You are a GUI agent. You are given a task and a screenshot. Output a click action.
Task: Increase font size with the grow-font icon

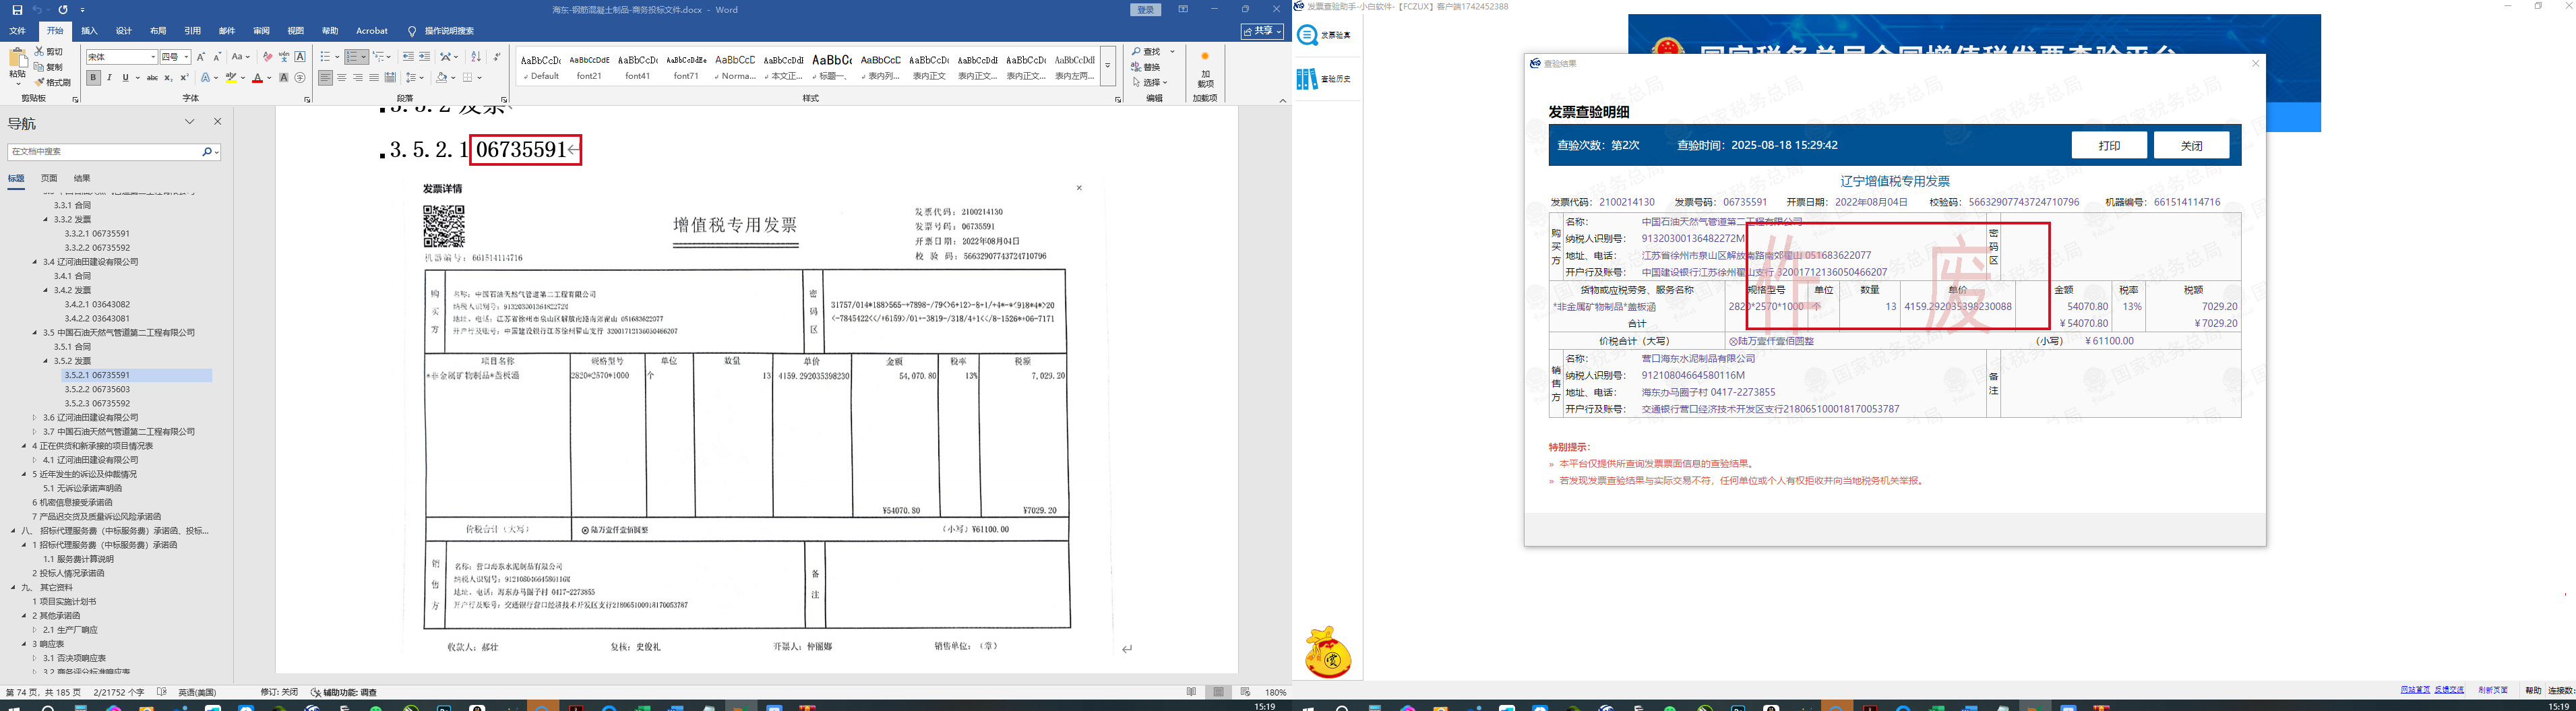coord(201,57)
